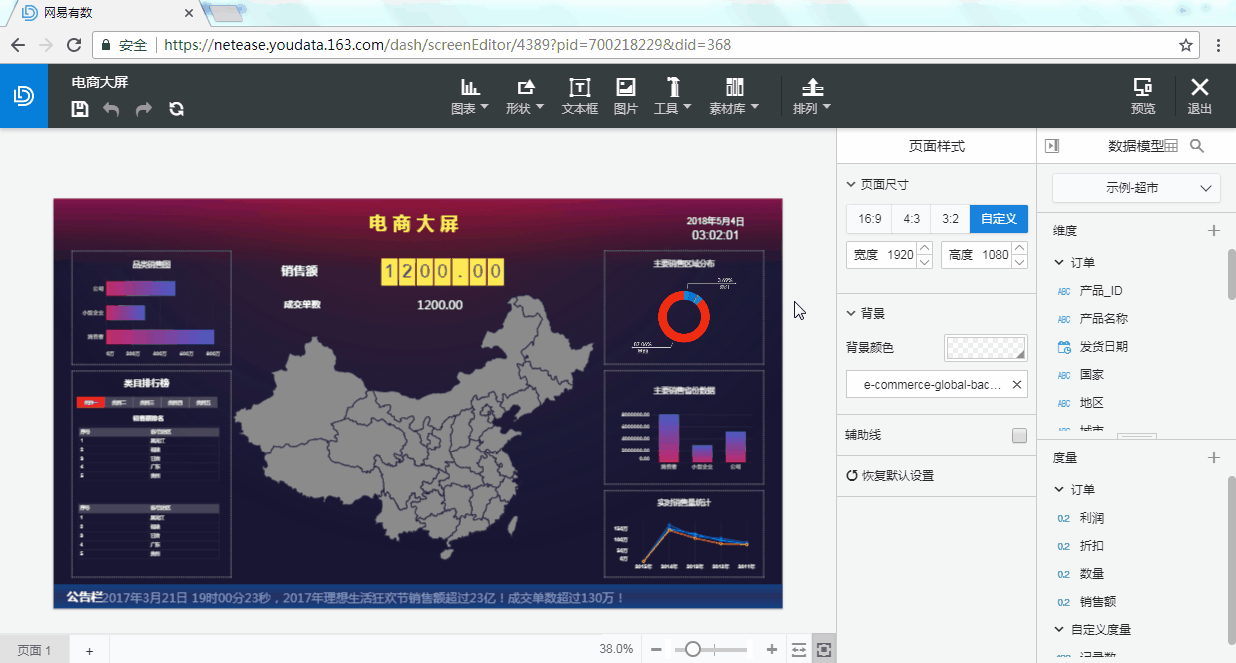Viewport: 1236px width, 663px height.
Task: Open the data model table view icon
Action: click(x=1172, y=146)
